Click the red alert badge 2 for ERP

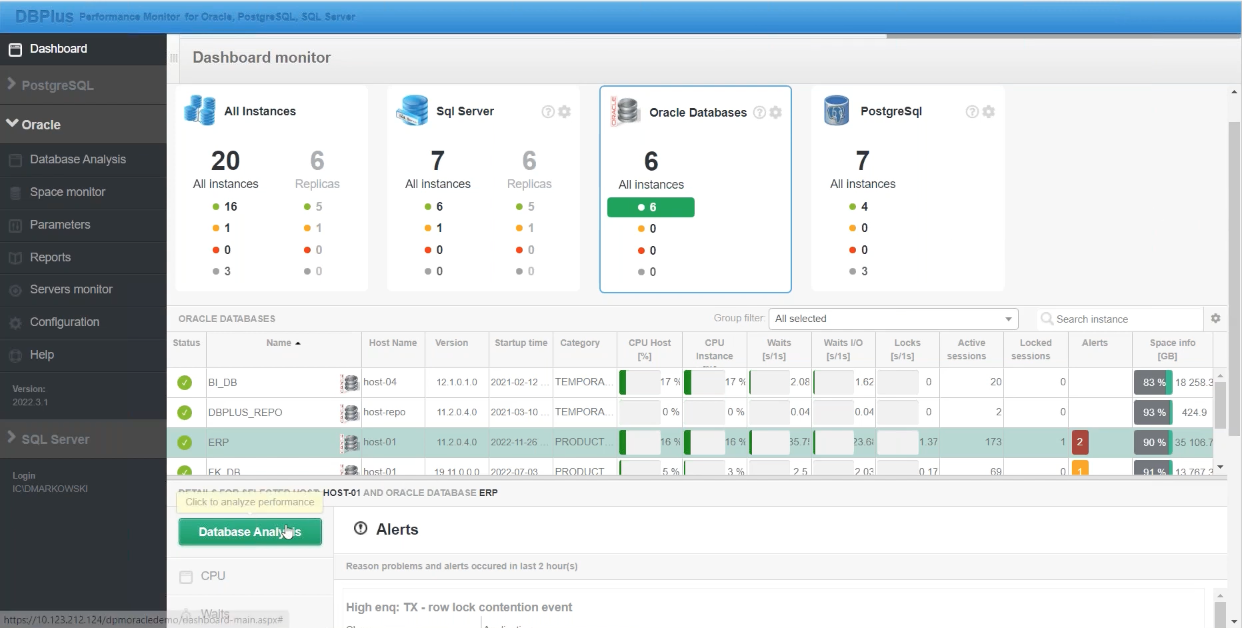(1080, 442)
